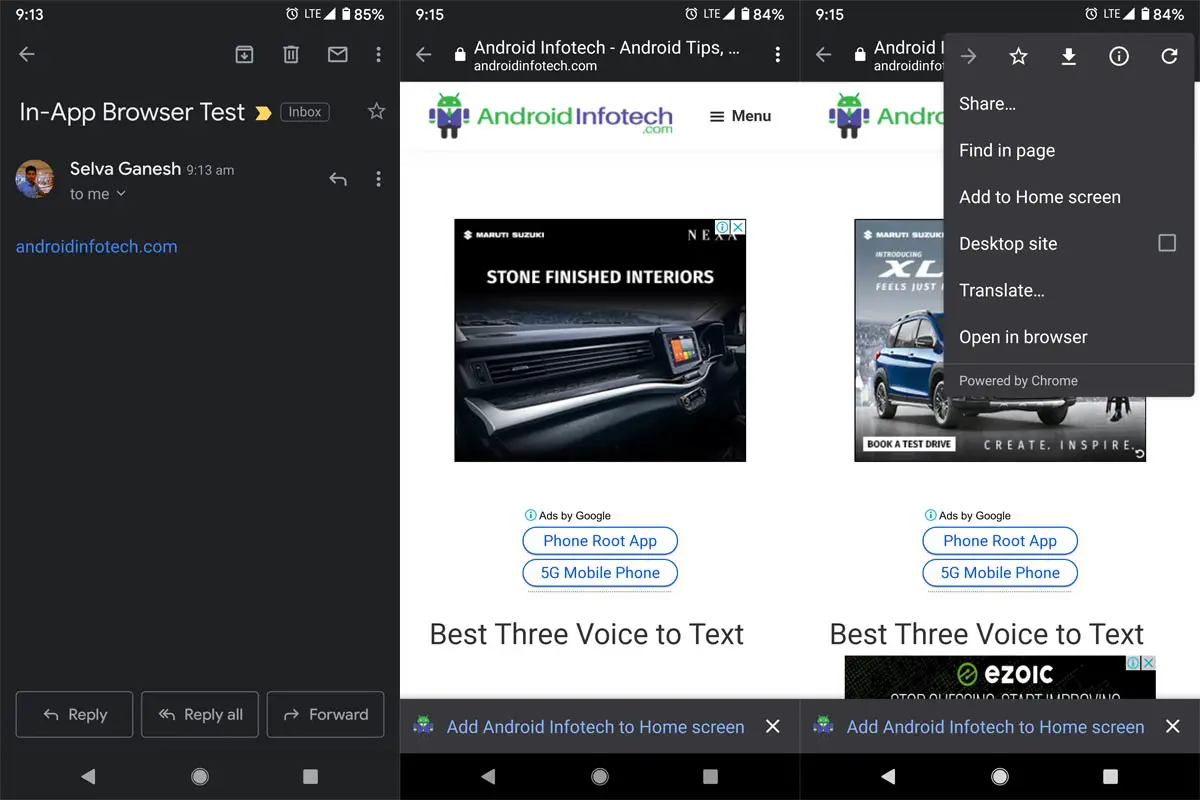Click 'Add Android Infotech to Home screen', right
Image resolution: width=1200 pixels, height=800 pixels.
coord(995,727)
